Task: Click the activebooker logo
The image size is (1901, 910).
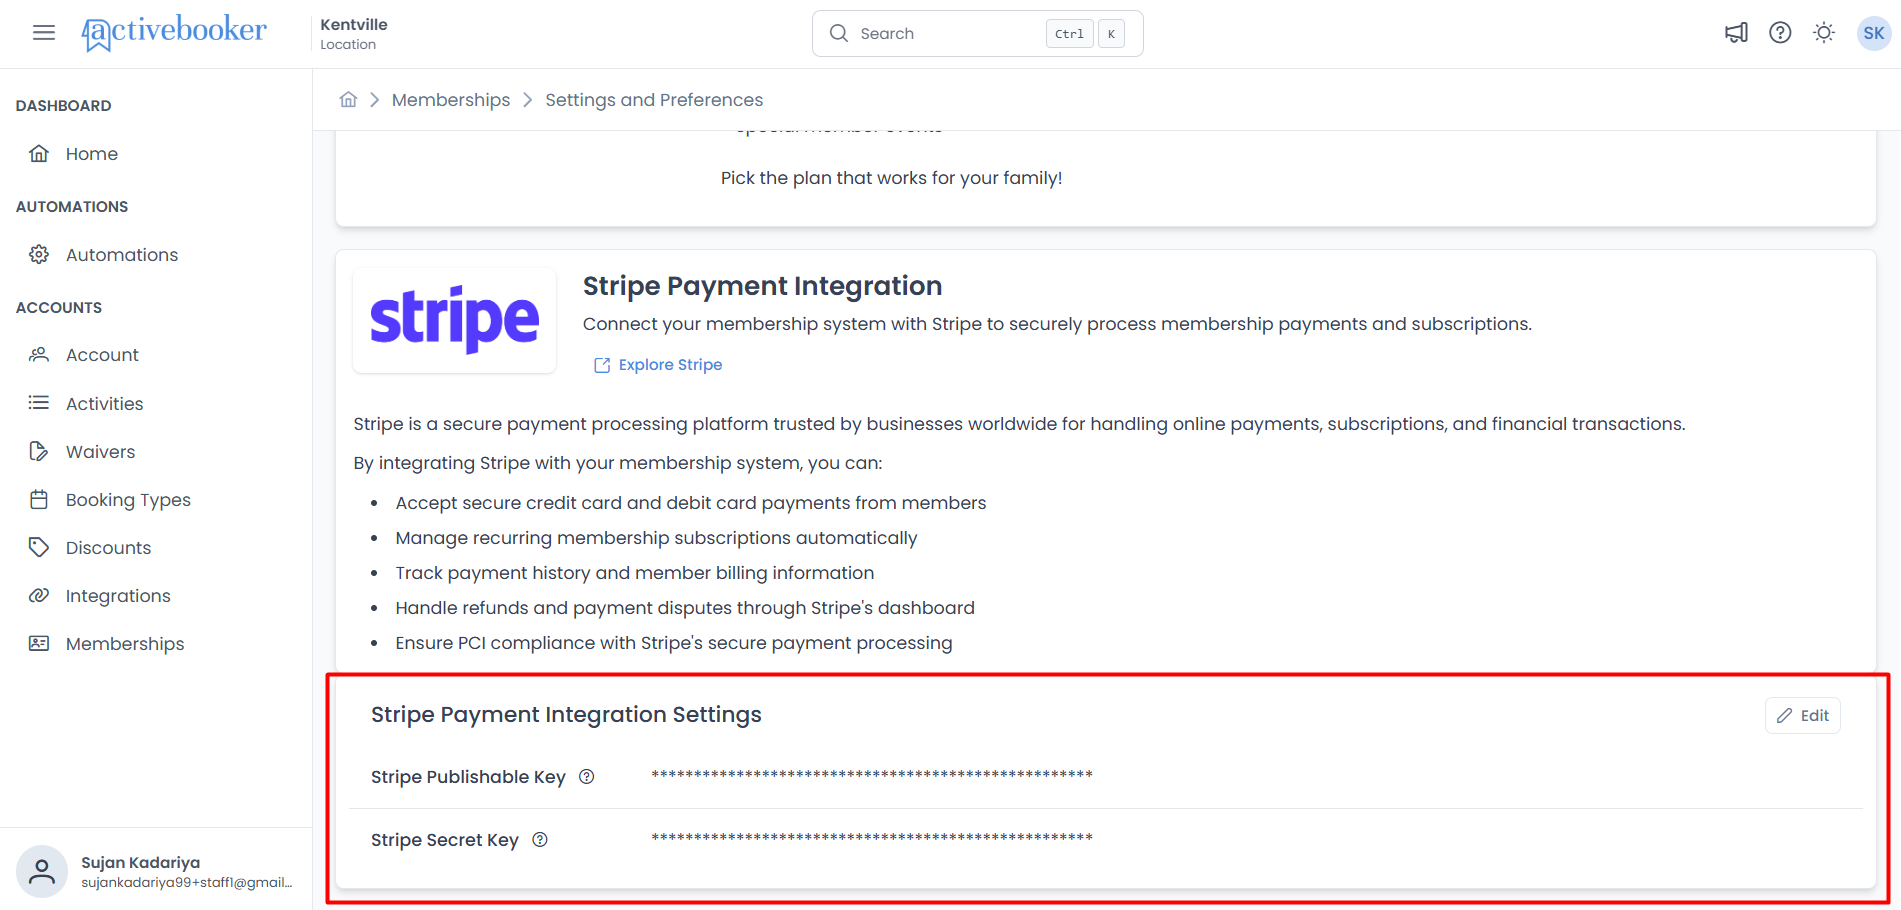Action: point(174,32)
